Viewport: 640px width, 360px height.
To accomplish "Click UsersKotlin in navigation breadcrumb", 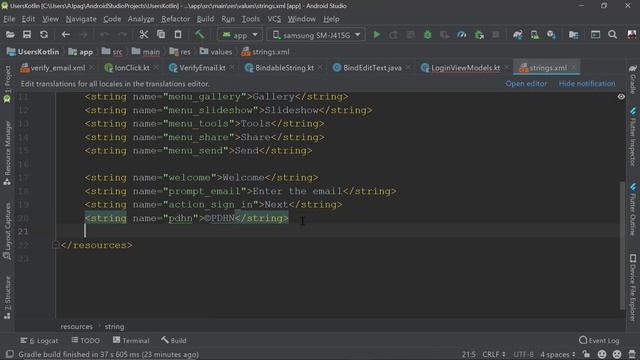I will pyautogui.click(x=33, y=52).
